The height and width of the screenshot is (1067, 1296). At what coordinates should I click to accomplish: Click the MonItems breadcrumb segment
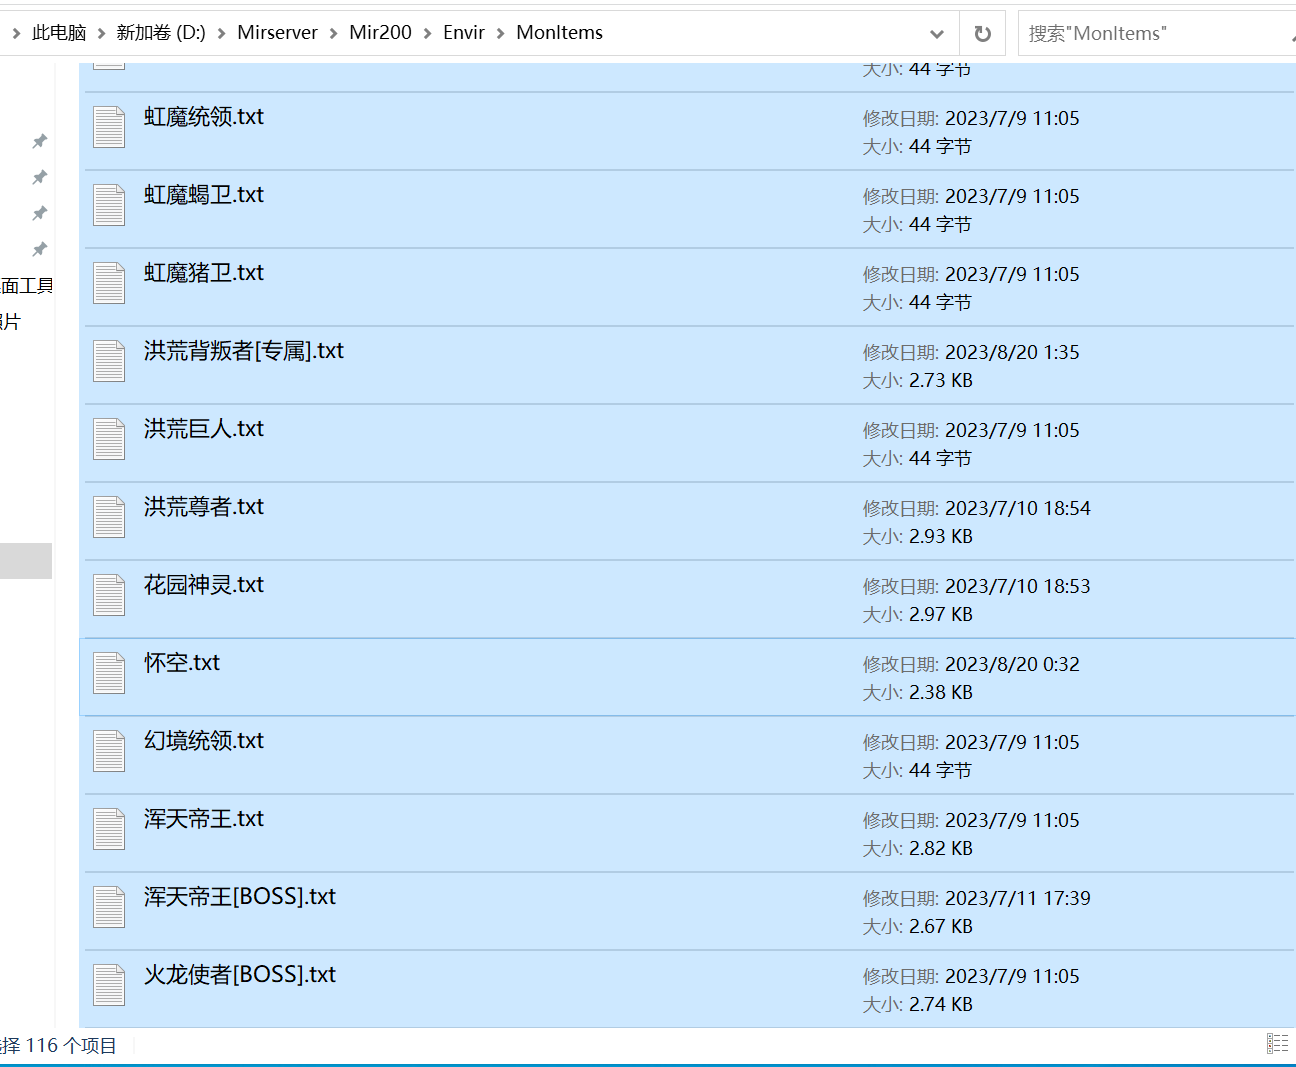pos(560,33)
